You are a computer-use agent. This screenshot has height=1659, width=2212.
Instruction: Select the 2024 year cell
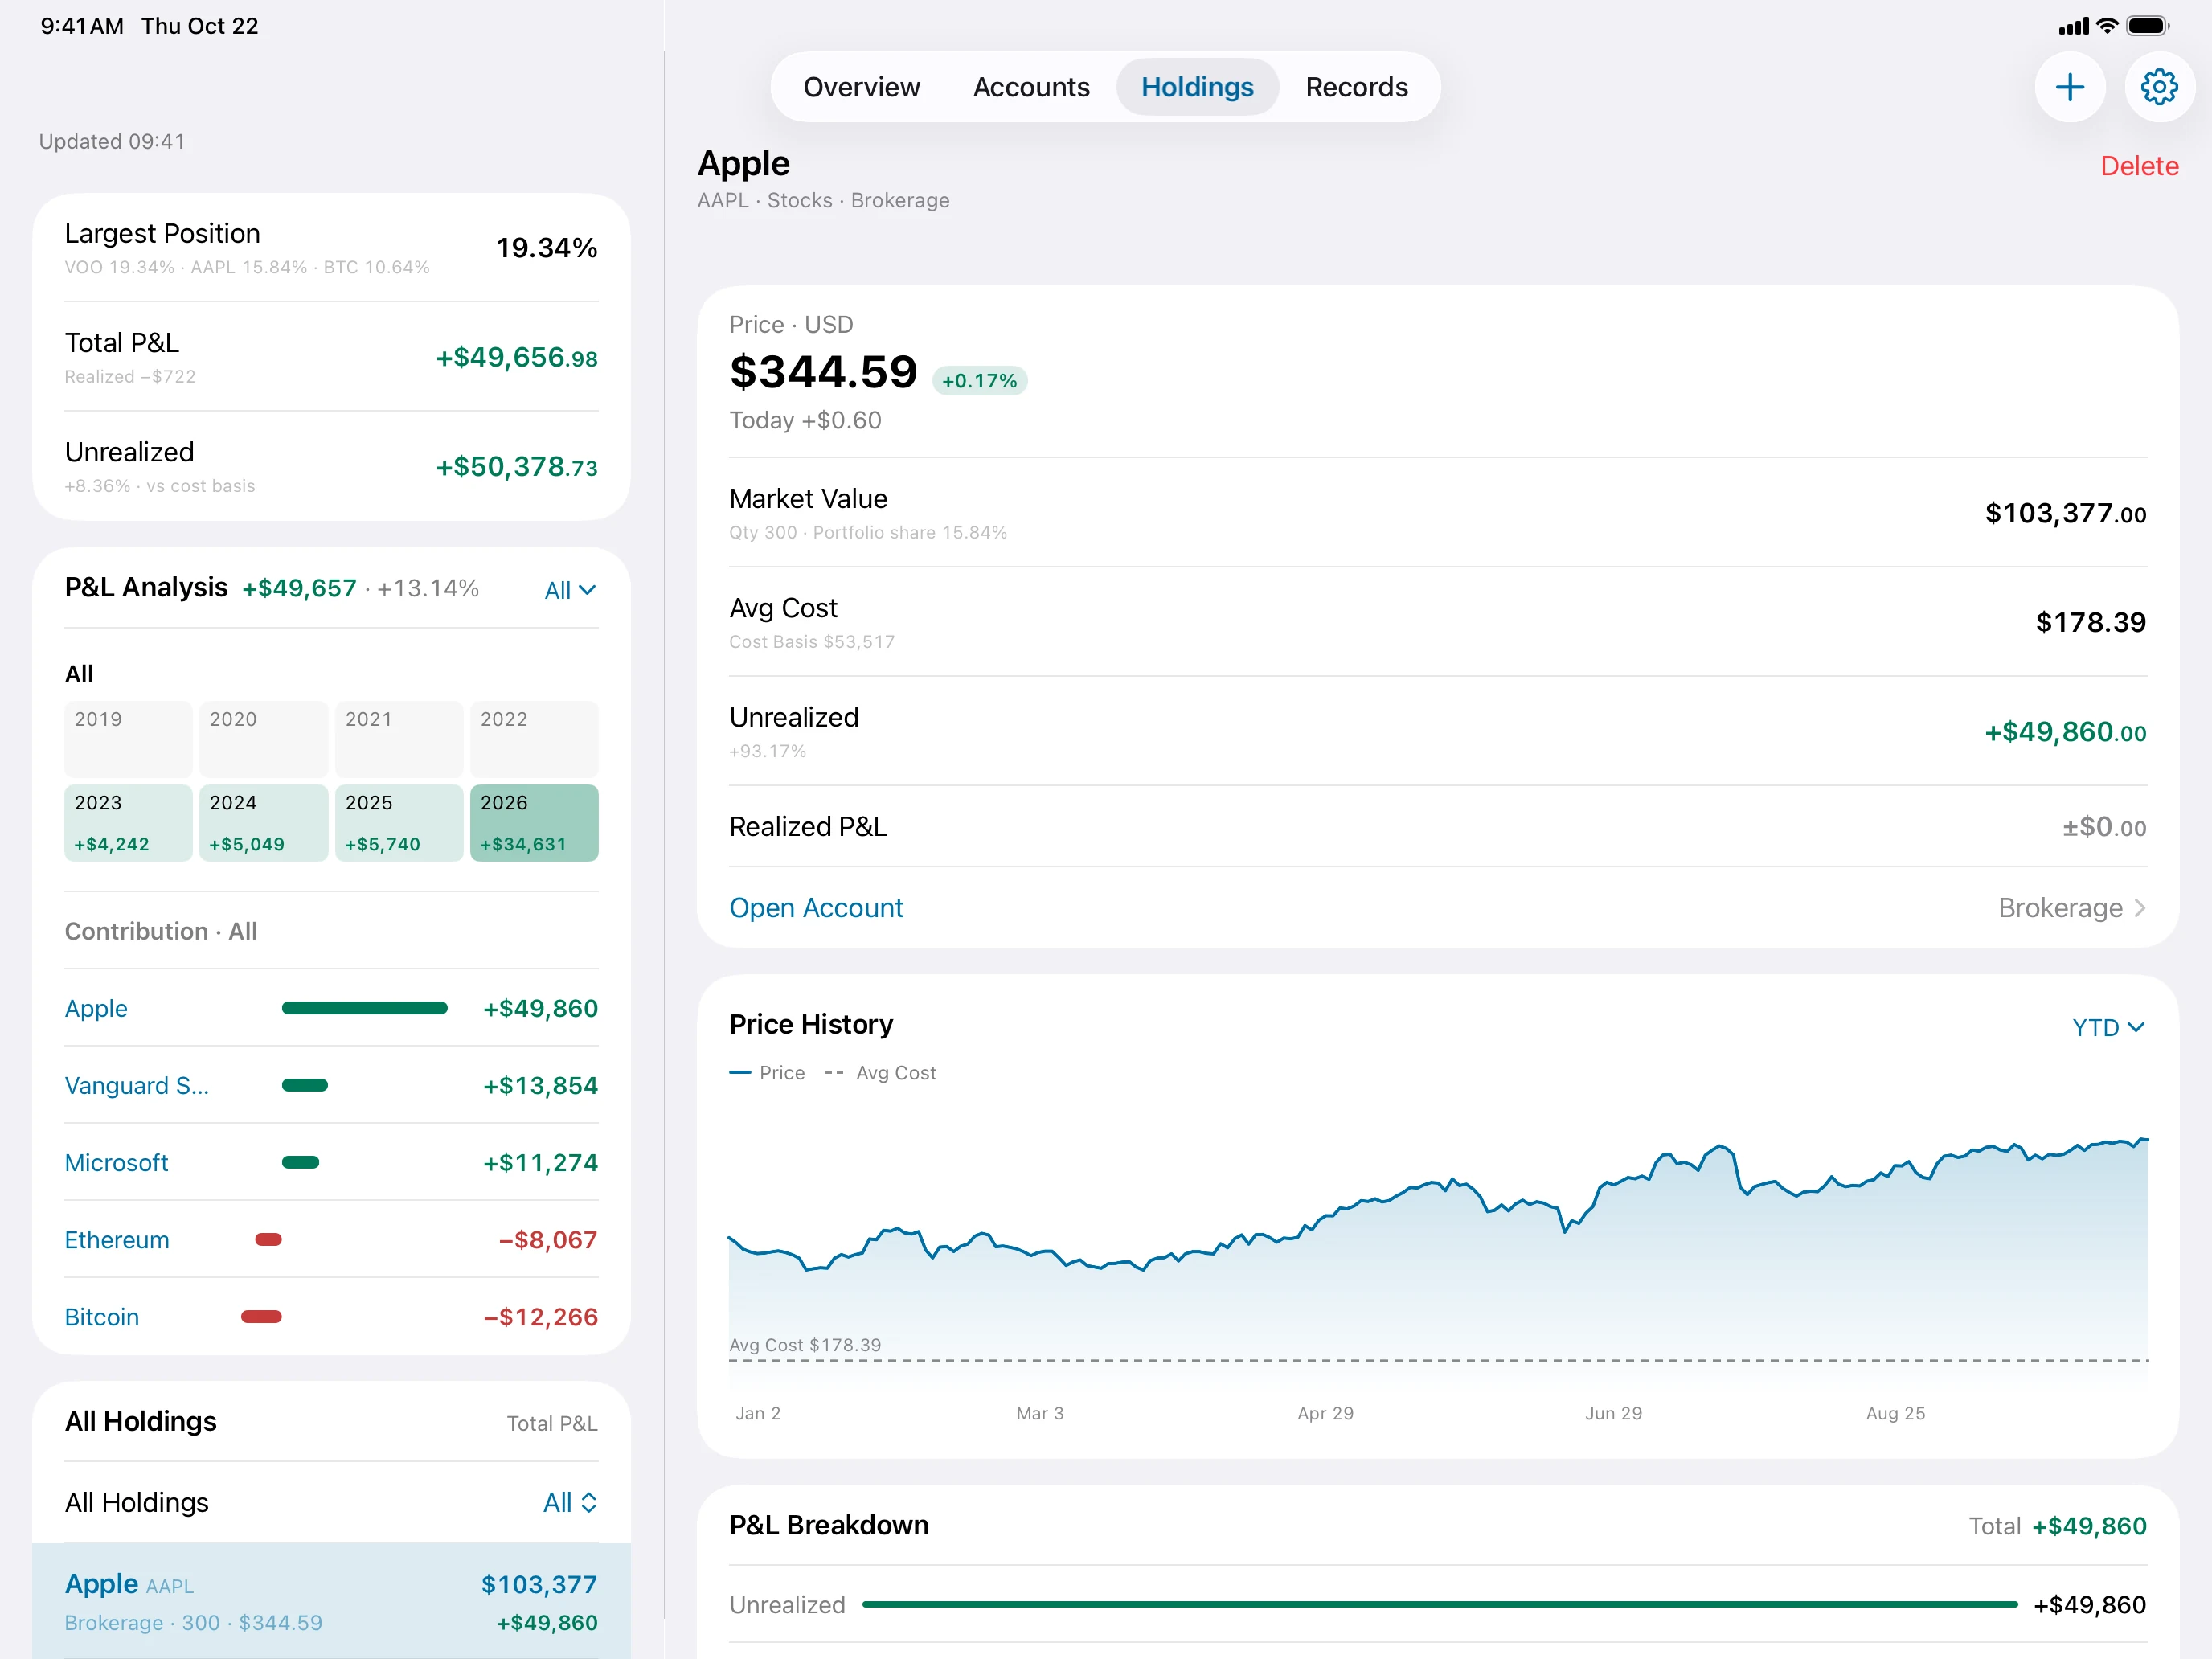(263, 823)
